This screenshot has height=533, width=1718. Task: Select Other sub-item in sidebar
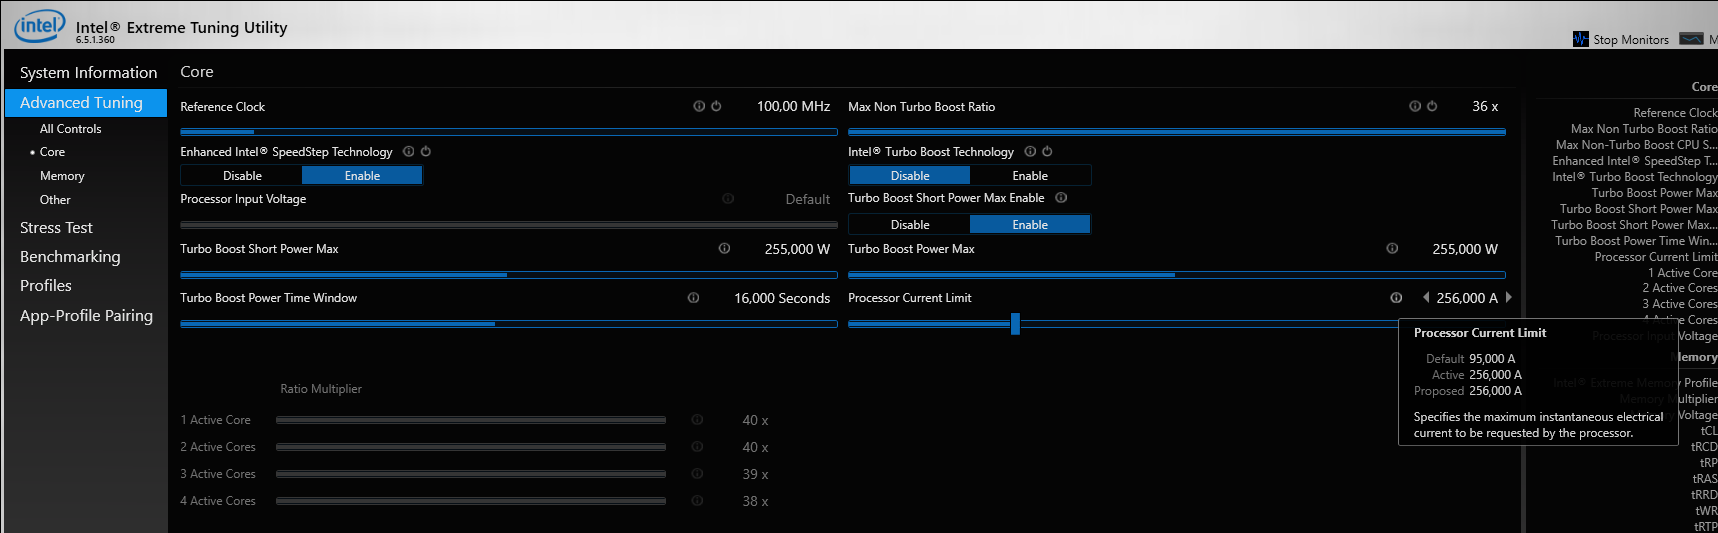click(x=55, y=200)
